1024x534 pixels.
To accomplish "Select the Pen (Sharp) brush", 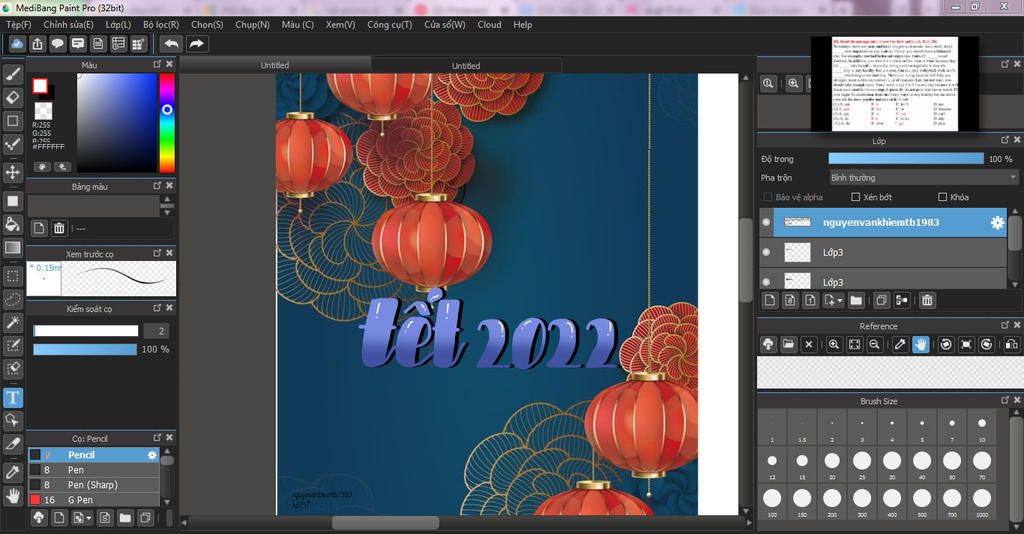I will point(94,485).
